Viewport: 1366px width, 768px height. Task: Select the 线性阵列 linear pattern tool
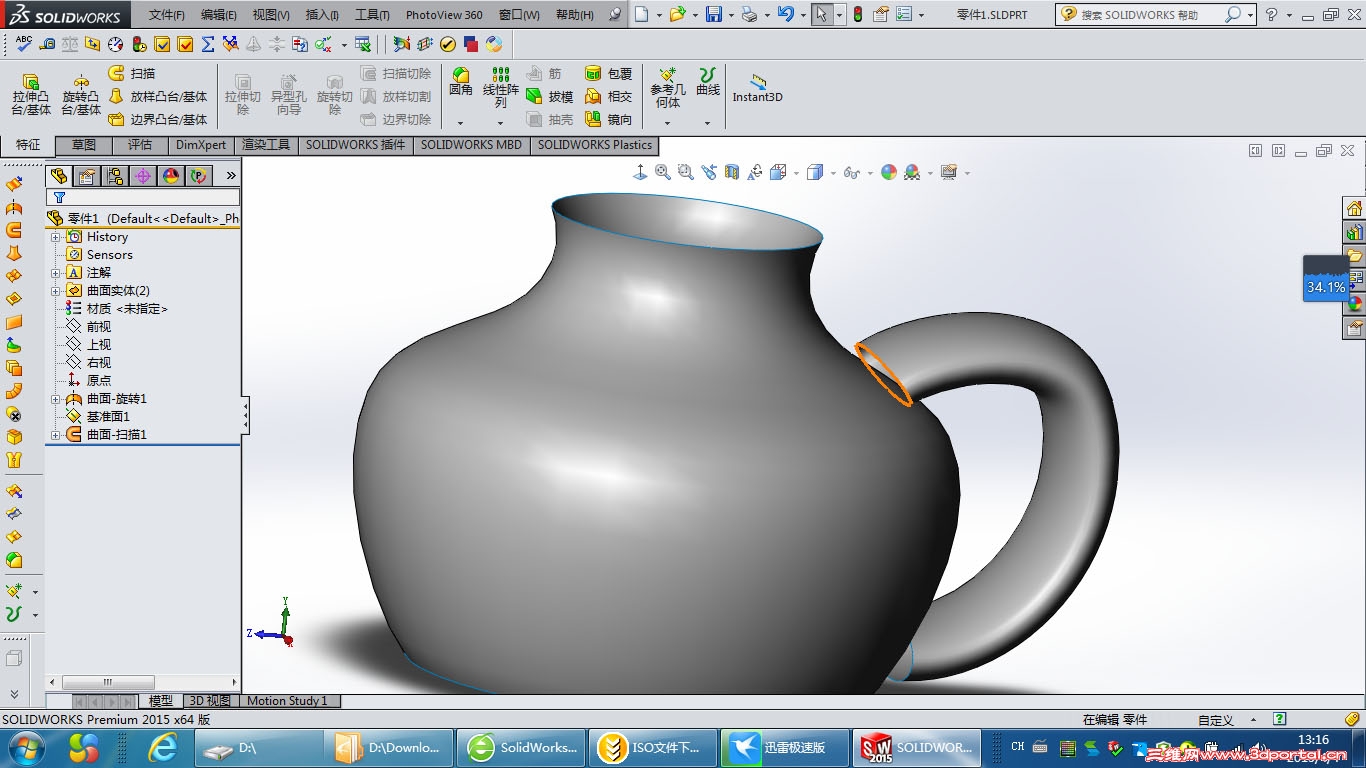(x=500, y=88)
